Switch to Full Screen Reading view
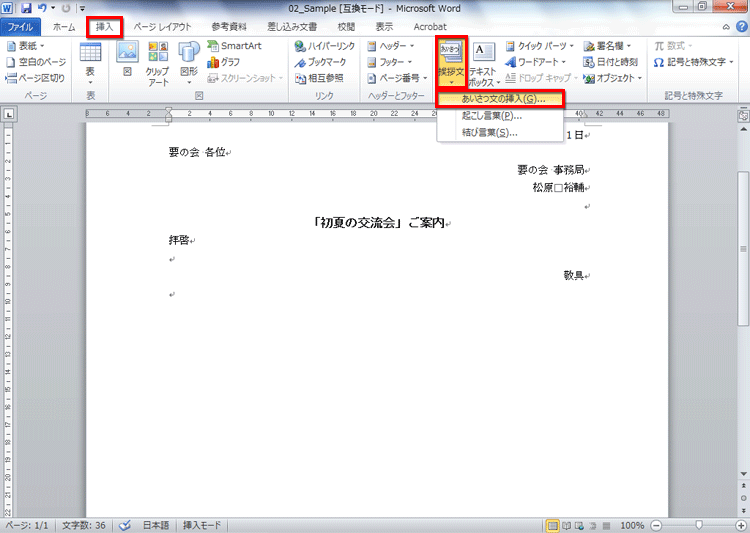The width and height of the screenshot is (750, 533). [566, 525]
